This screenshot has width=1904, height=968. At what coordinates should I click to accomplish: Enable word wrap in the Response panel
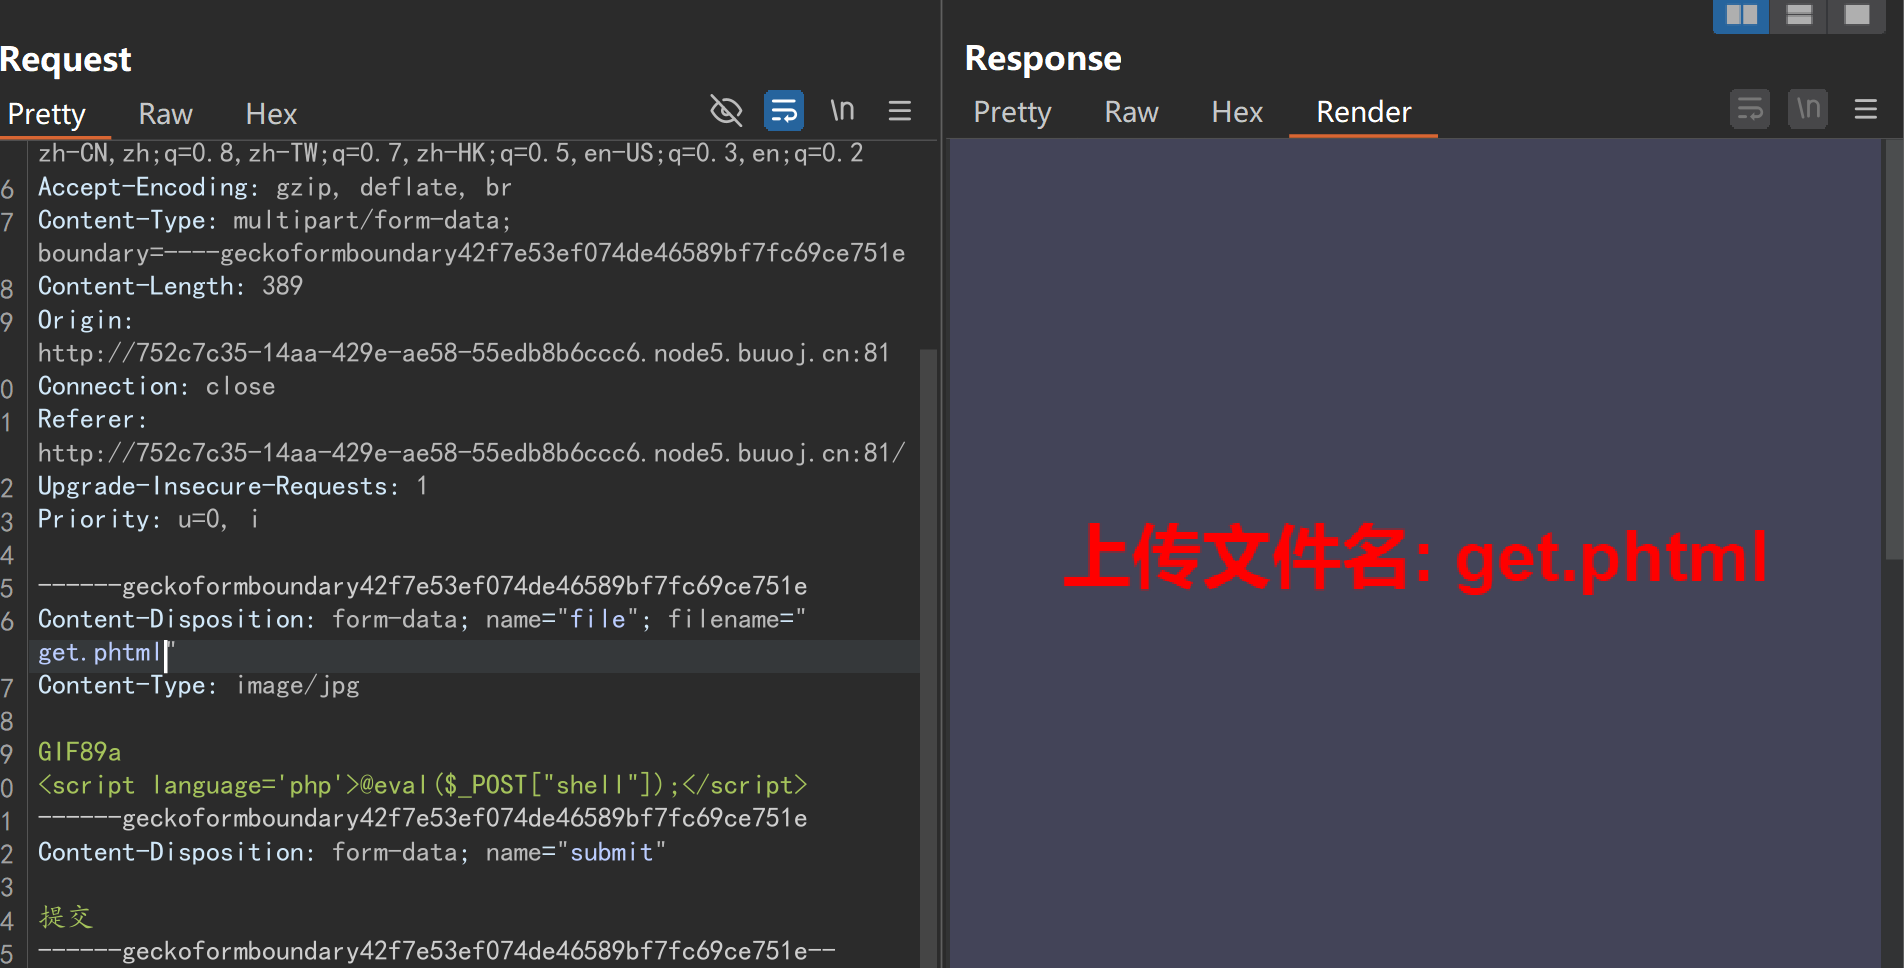tap(1749, 109)
